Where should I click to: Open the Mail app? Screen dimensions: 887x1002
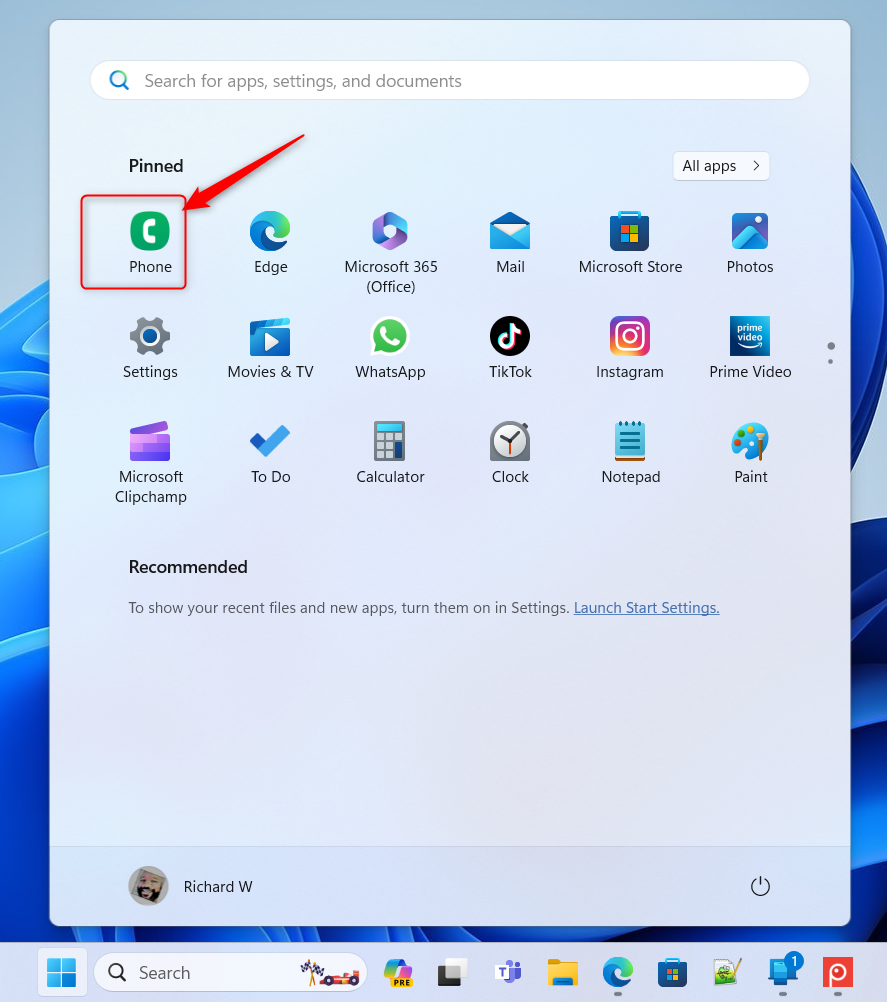click(x=510, y=243)
